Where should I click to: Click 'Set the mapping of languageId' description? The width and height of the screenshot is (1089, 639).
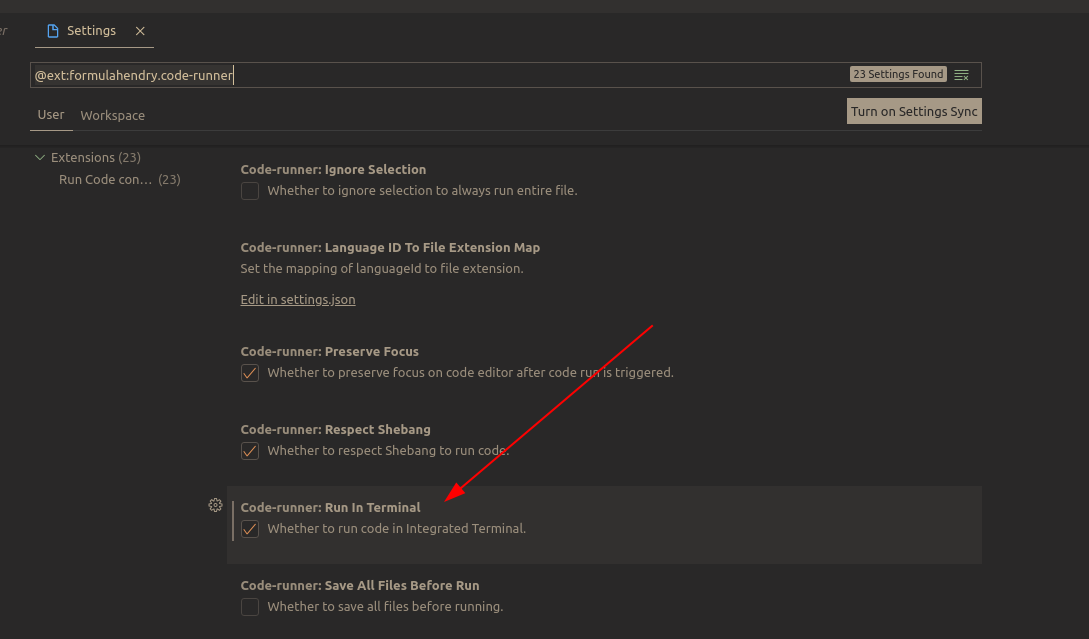[382, 269]
